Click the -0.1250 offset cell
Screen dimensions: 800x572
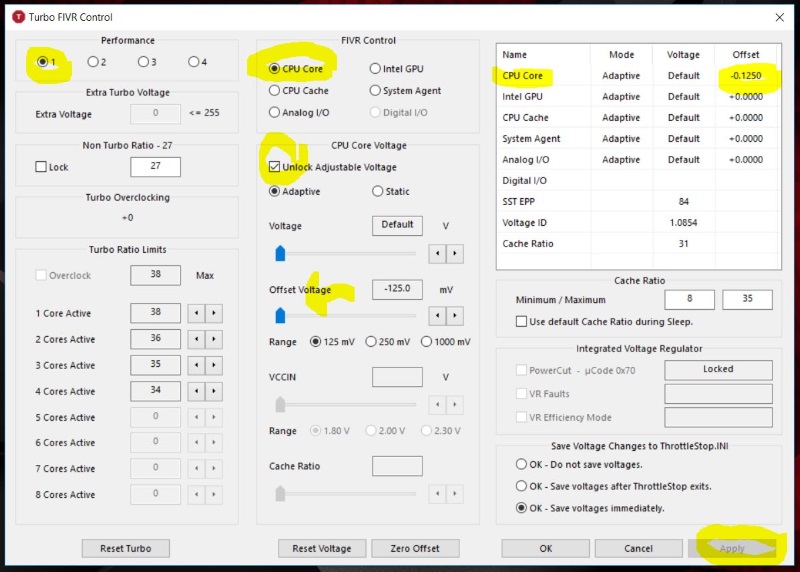click(746, 76)
